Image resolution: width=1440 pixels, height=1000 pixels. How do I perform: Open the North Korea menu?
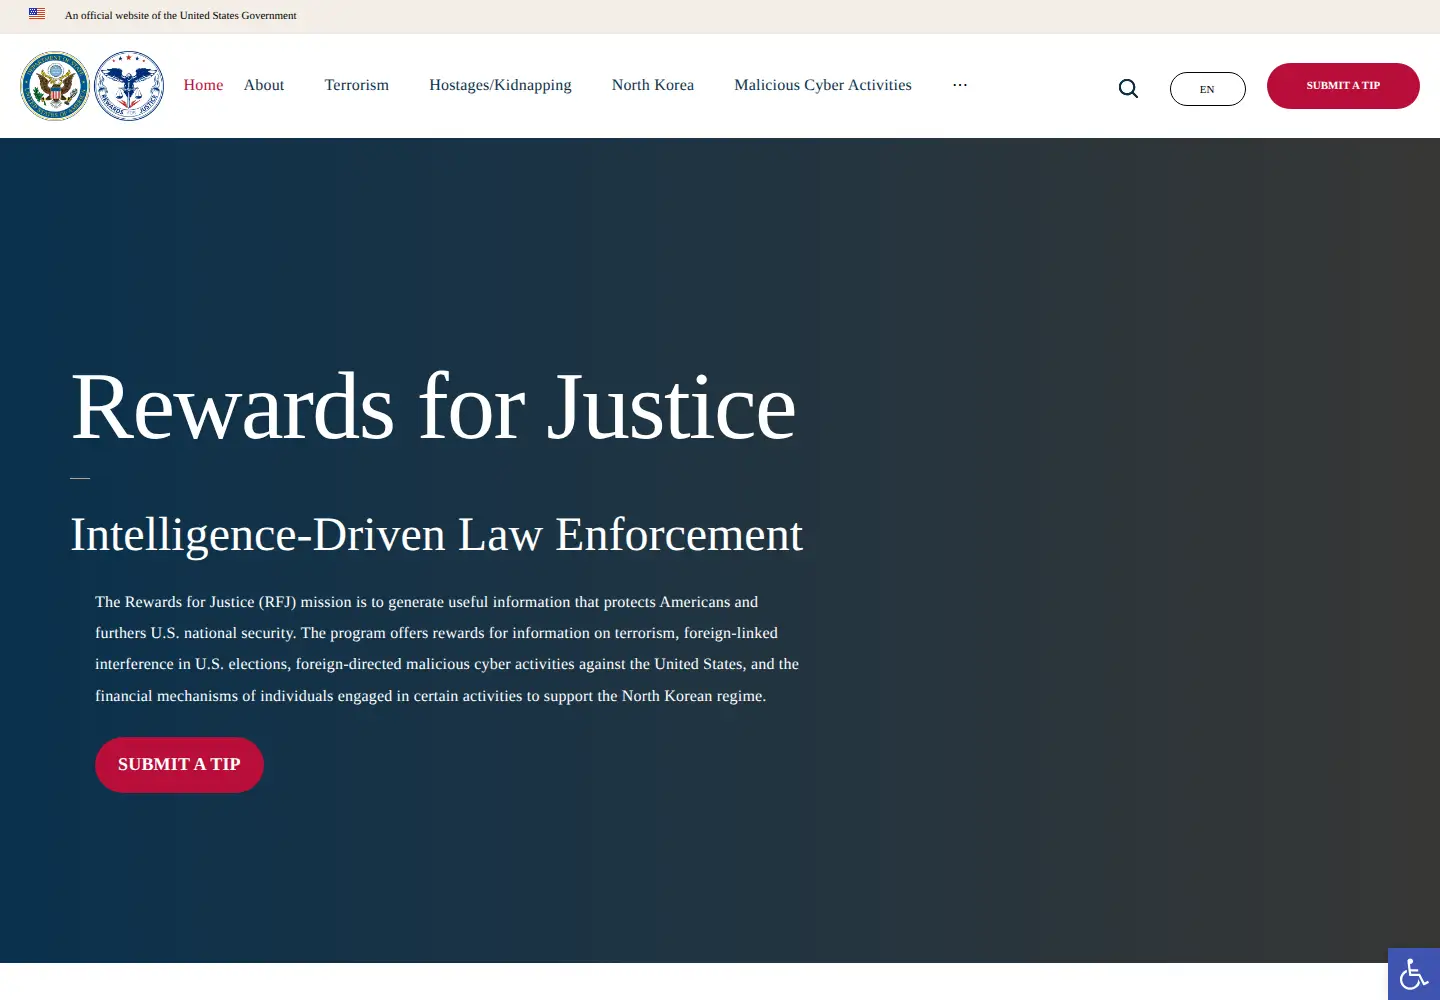653,85
